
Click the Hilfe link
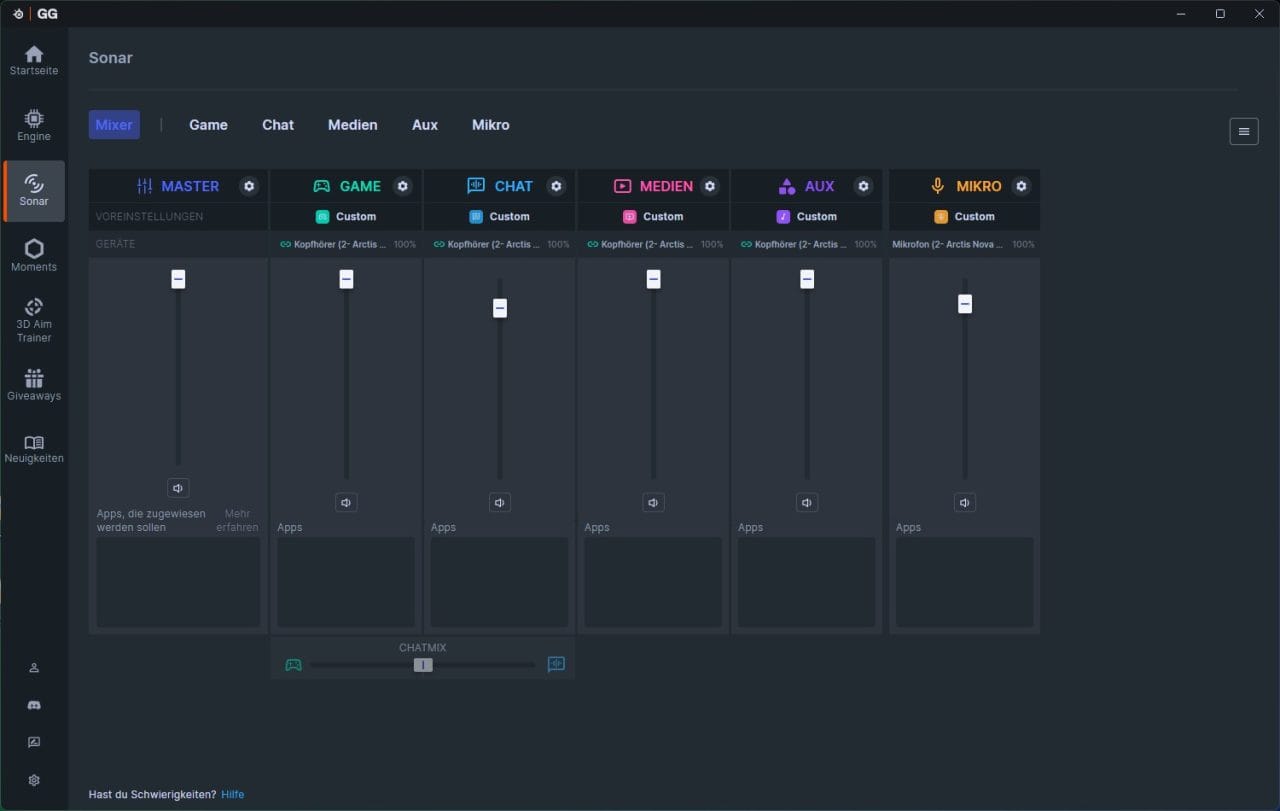pyautogui.click(x=233, y=794)
